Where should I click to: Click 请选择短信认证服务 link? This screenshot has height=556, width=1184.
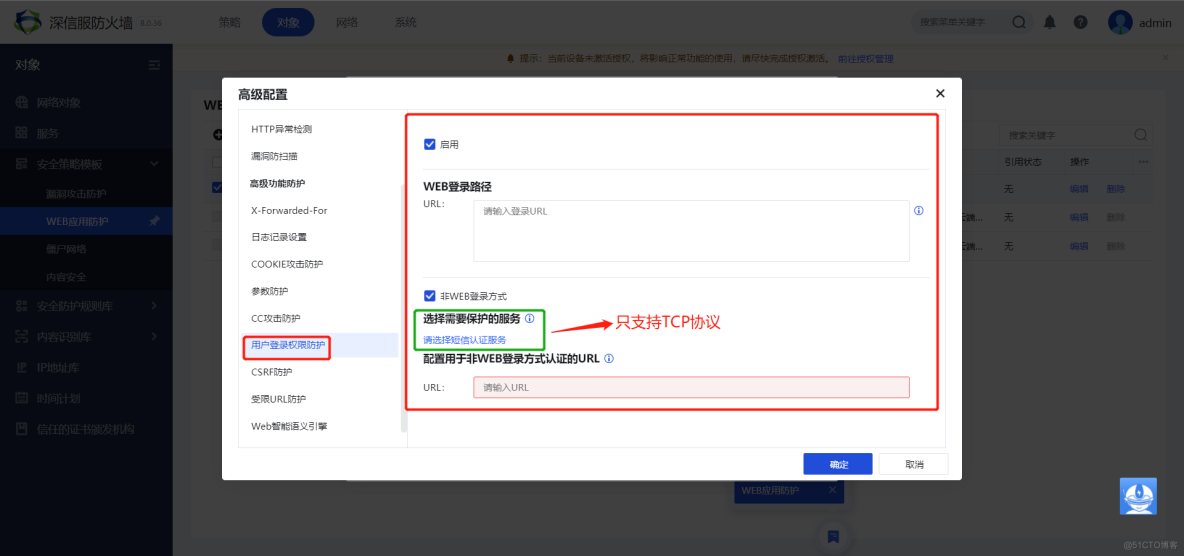point(464,340)
